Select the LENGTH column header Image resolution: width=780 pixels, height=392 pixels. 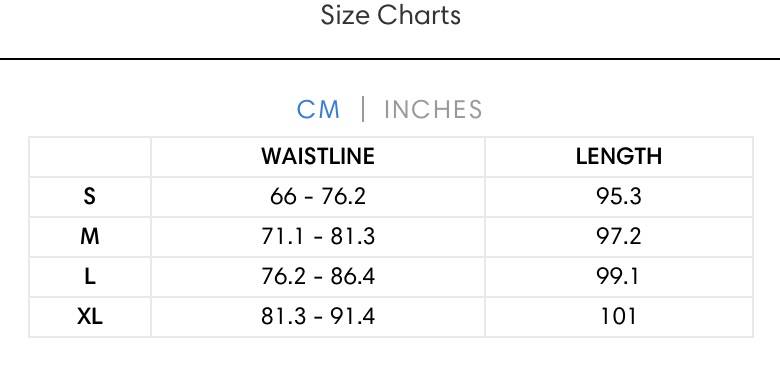619,157
